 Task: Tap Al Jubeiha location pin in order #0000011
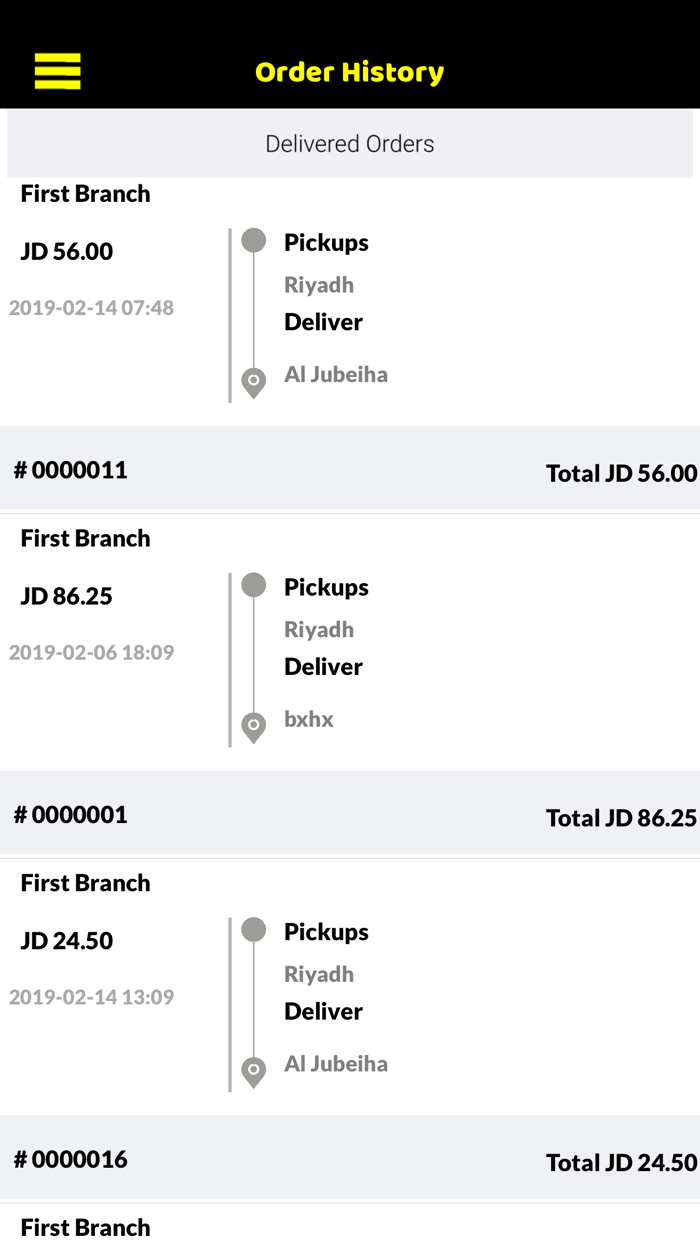click(x=254, y=381)
